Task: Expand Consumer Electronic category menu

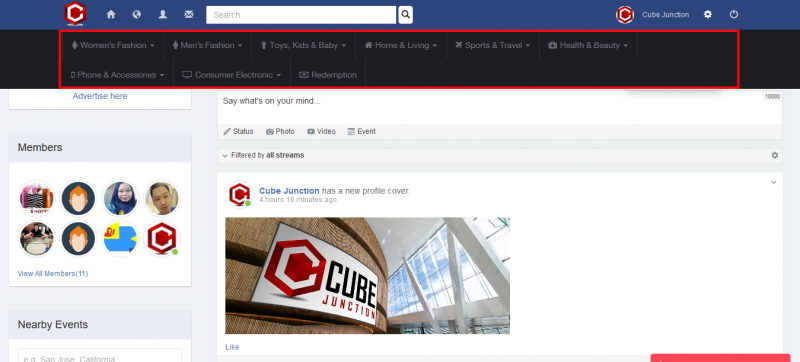Action: (232, 75)
